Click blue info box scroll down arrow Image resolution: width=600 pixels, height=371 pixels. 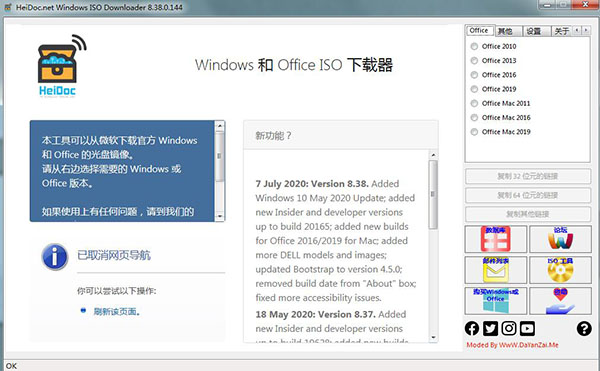[220, 216]
